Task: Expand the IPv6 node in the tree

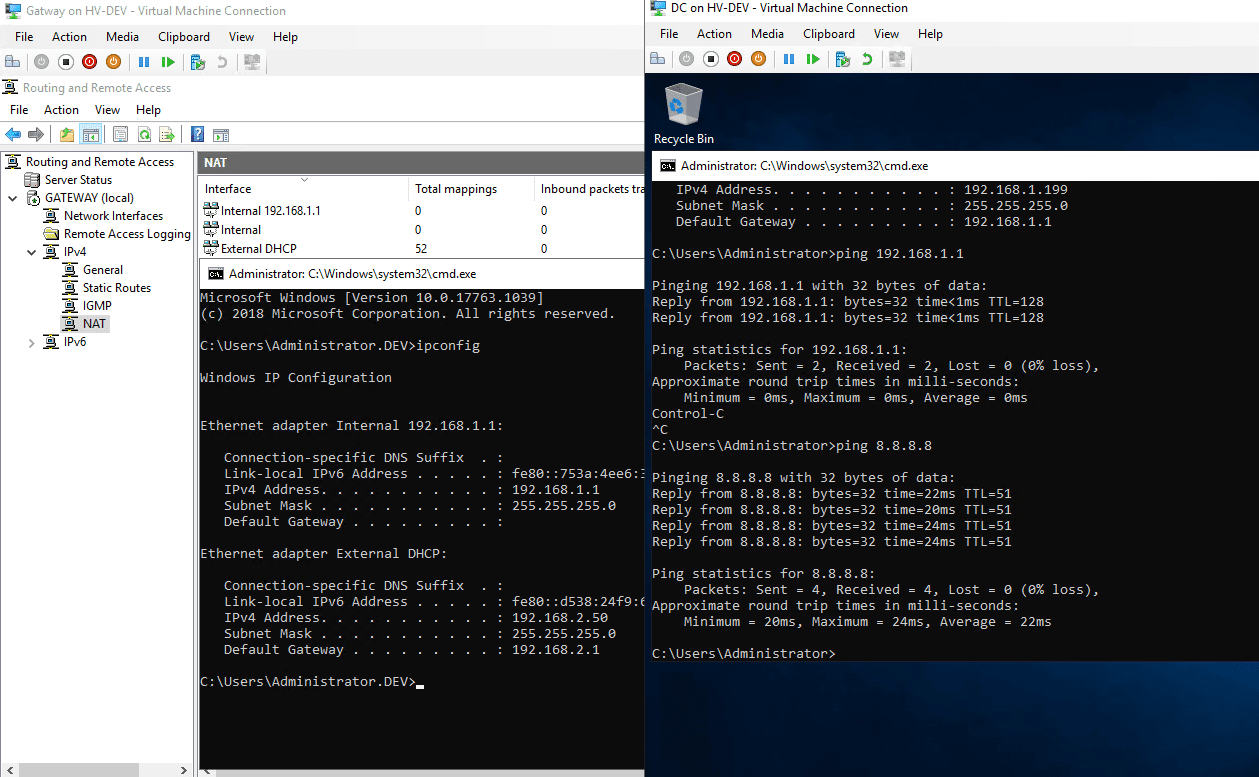Action: [33, 340]
